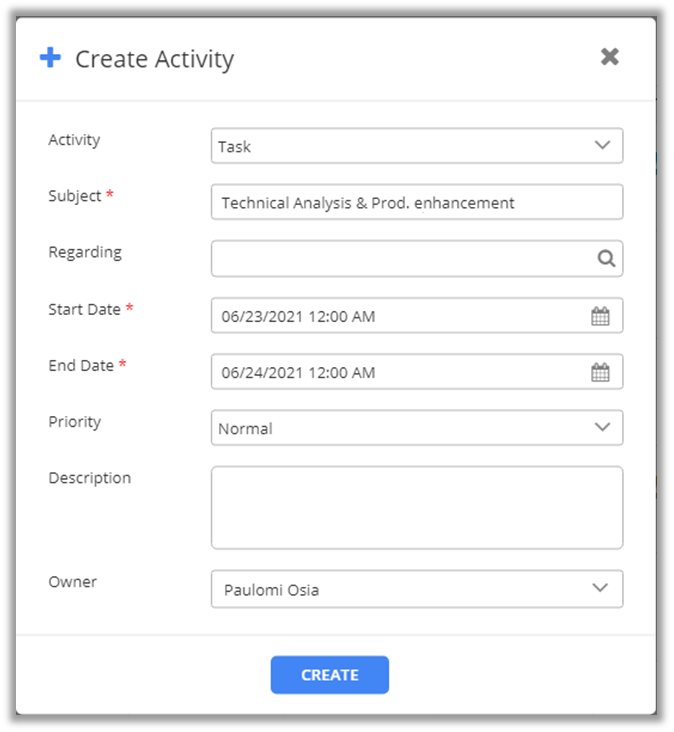Click the End Date text field
The height and width of the screenshot is (732, 674).
(x=400, y=372)
